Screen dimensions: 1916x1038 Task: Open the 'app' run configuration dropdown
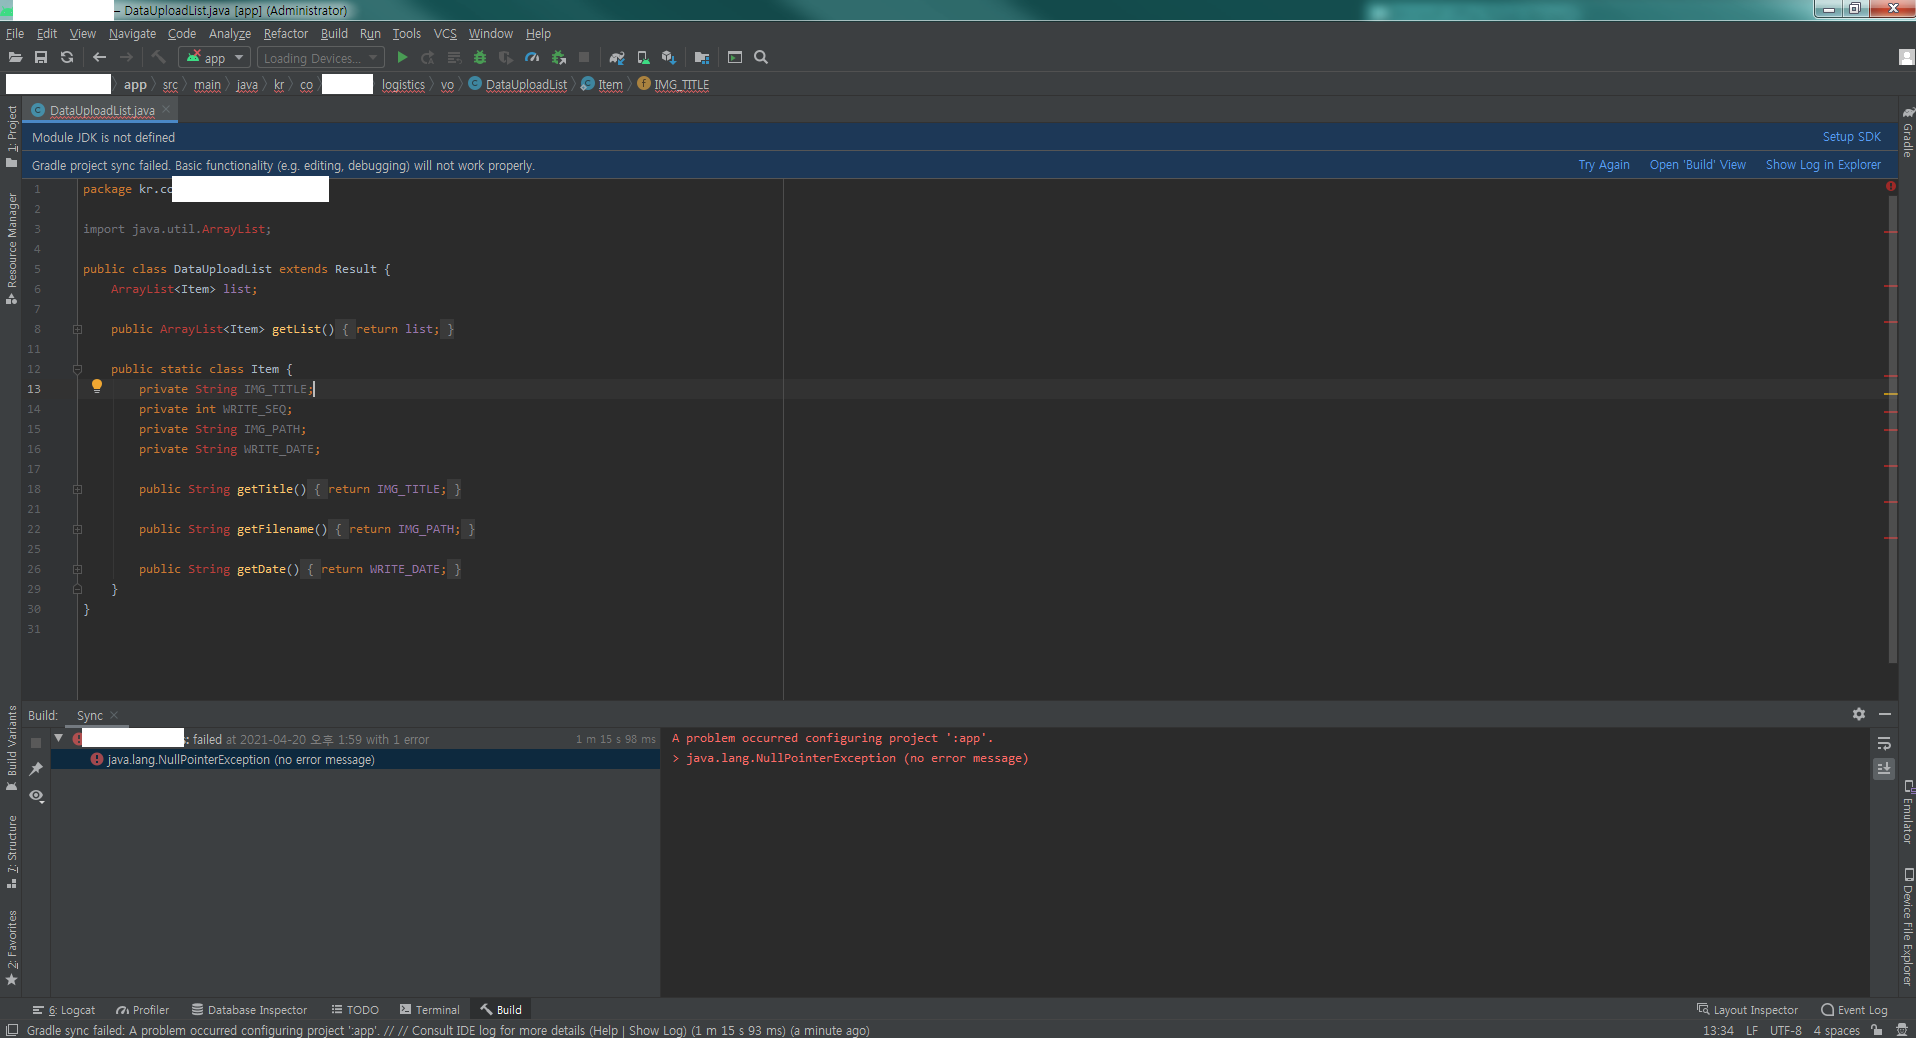213,57
